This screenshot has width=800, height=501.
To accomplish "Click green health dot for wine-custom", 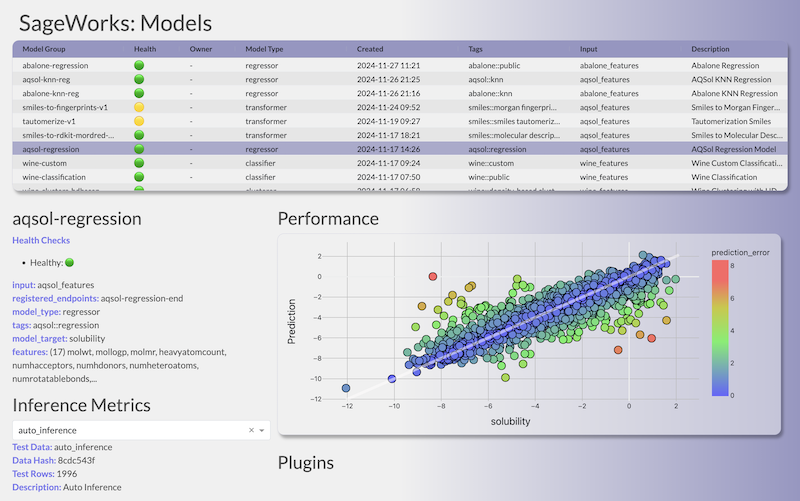I will coord(139,163).
